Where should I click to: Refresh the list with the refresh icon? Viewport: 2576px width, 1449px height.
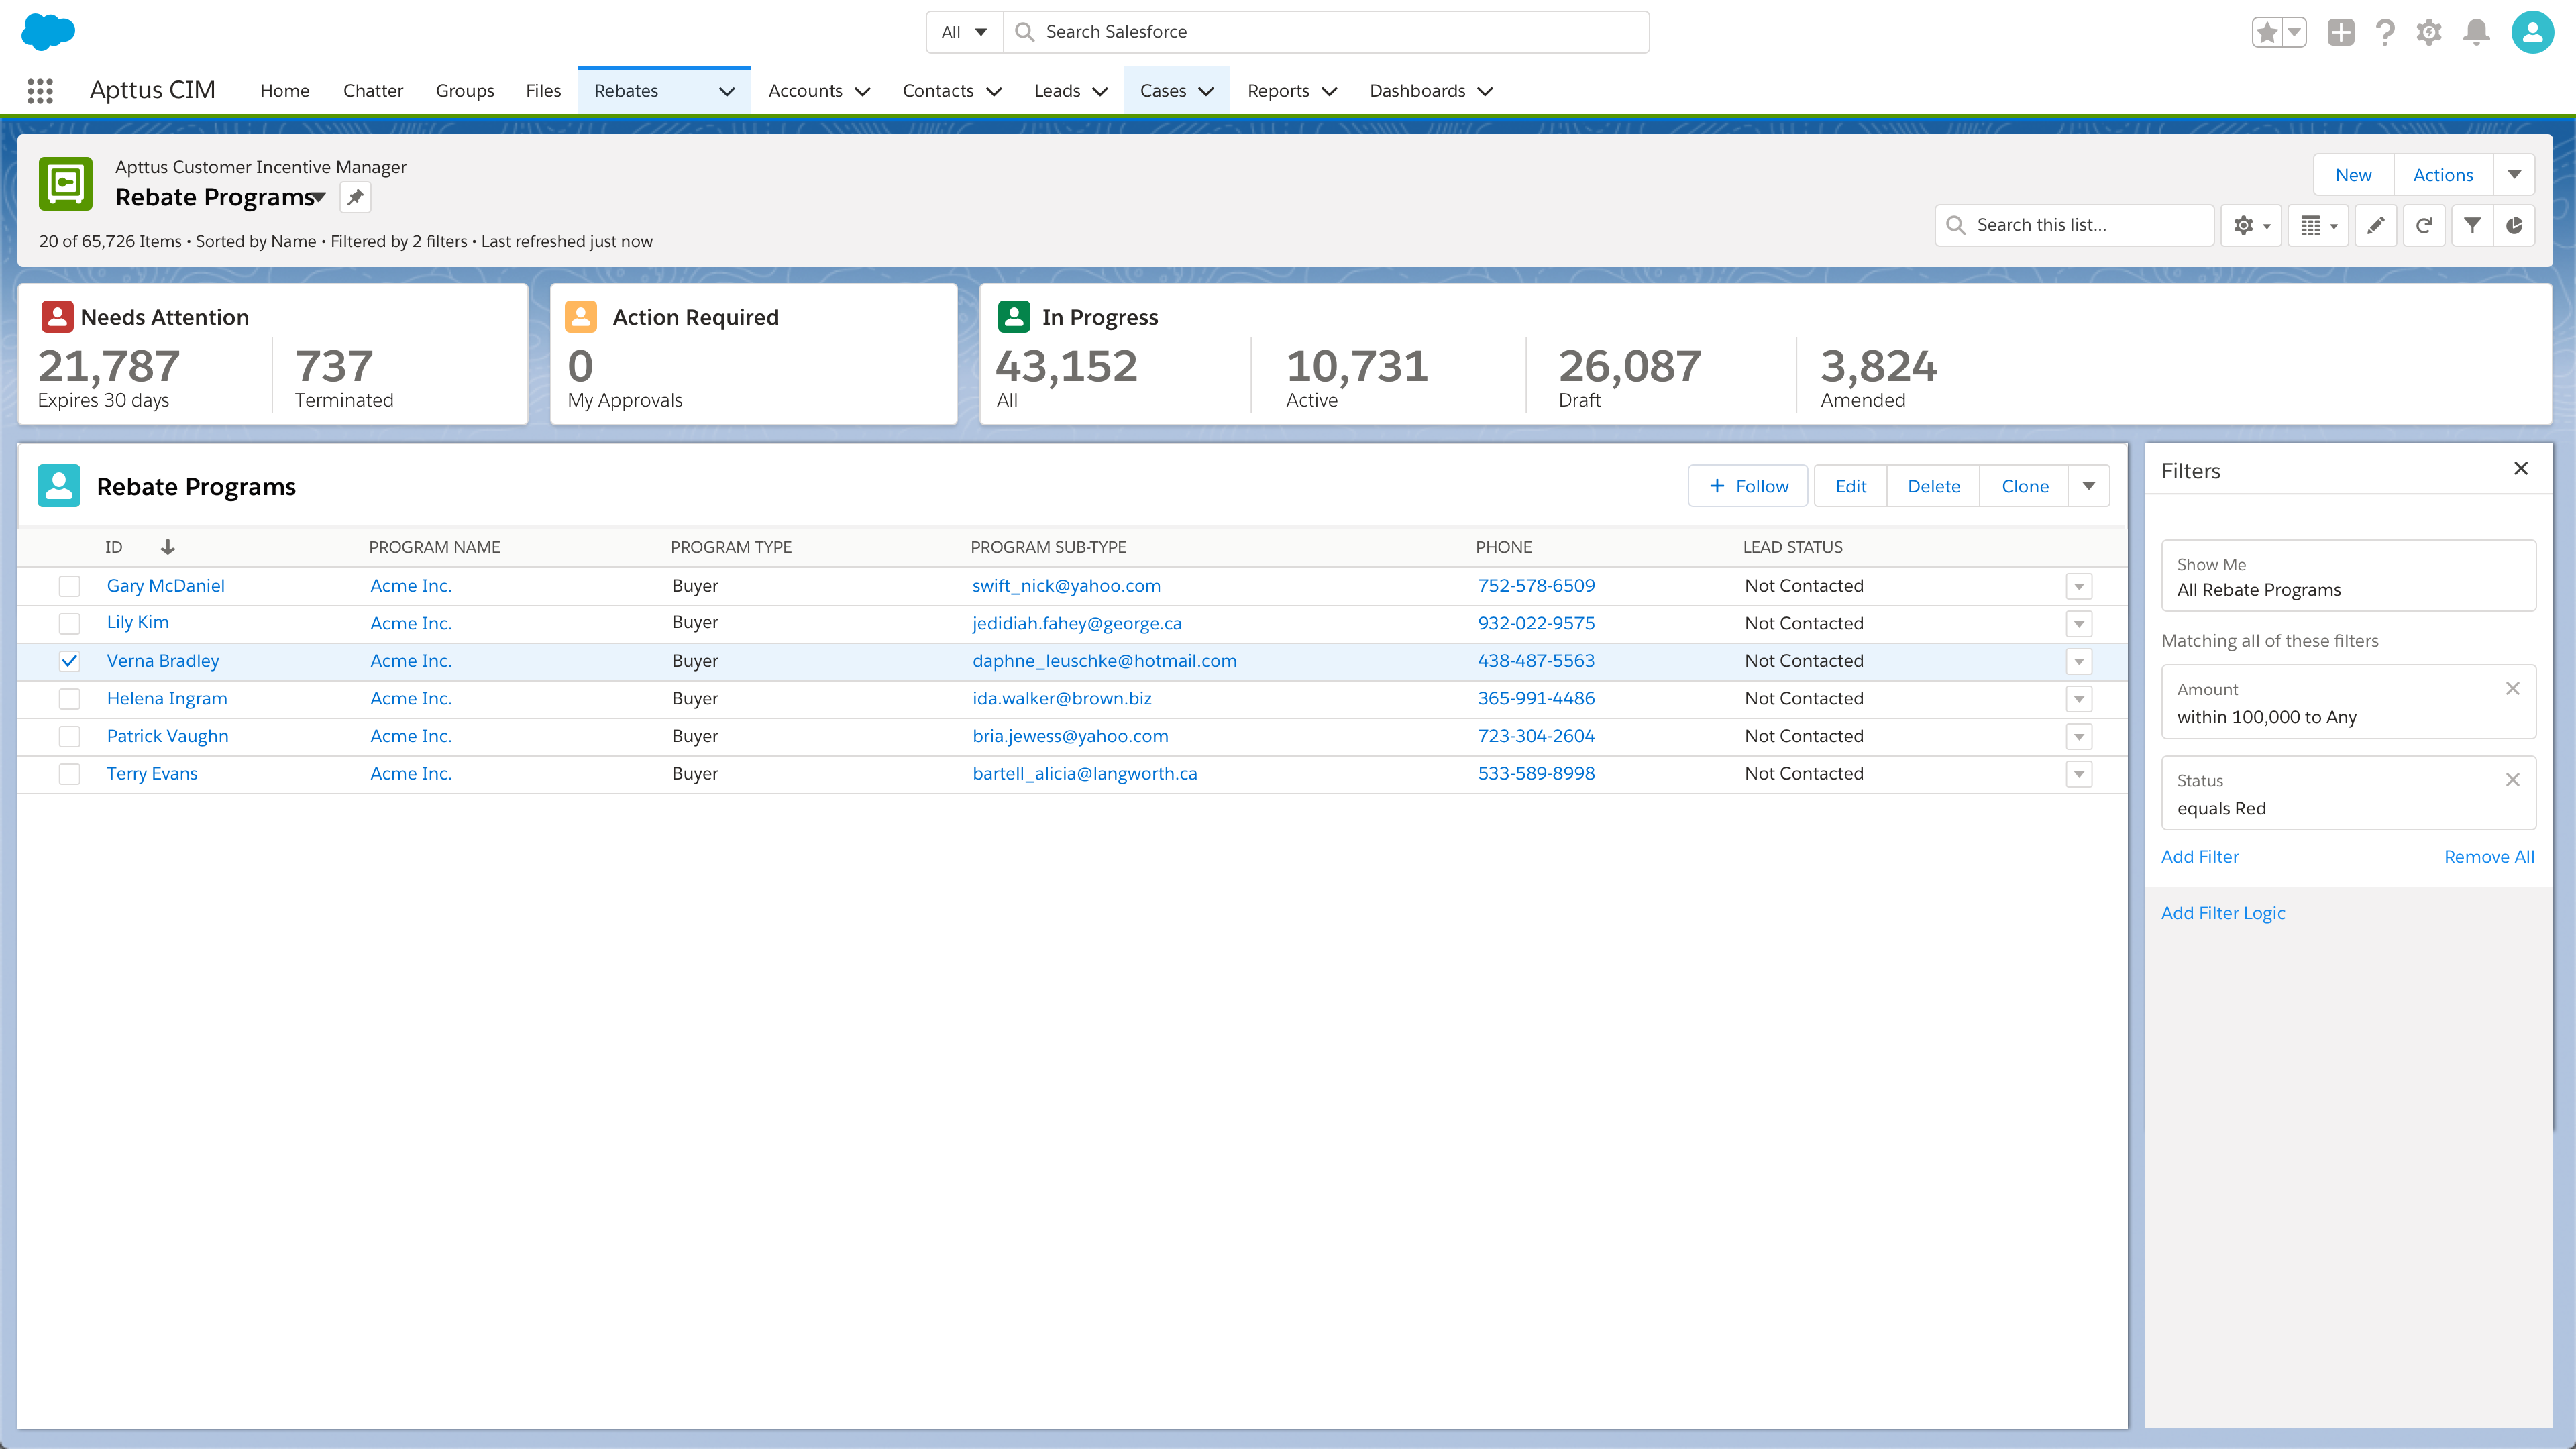pos(2424,225)
